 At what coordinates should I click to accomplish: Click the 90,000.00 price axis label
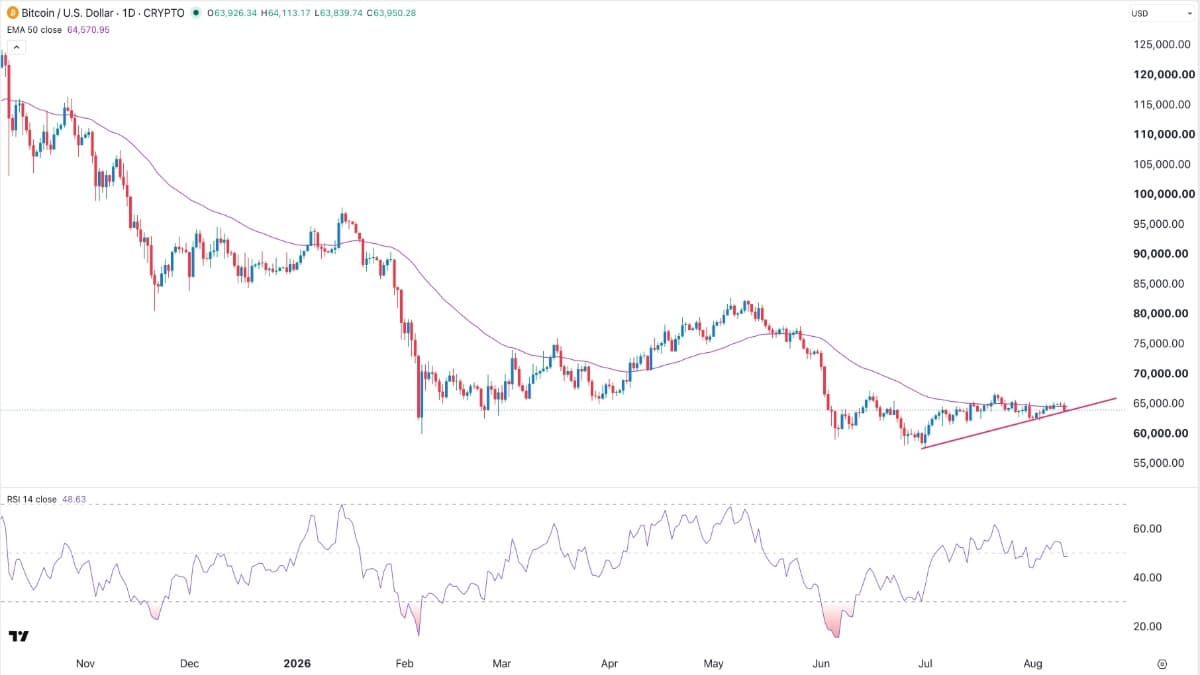[x=1163, y=254]
